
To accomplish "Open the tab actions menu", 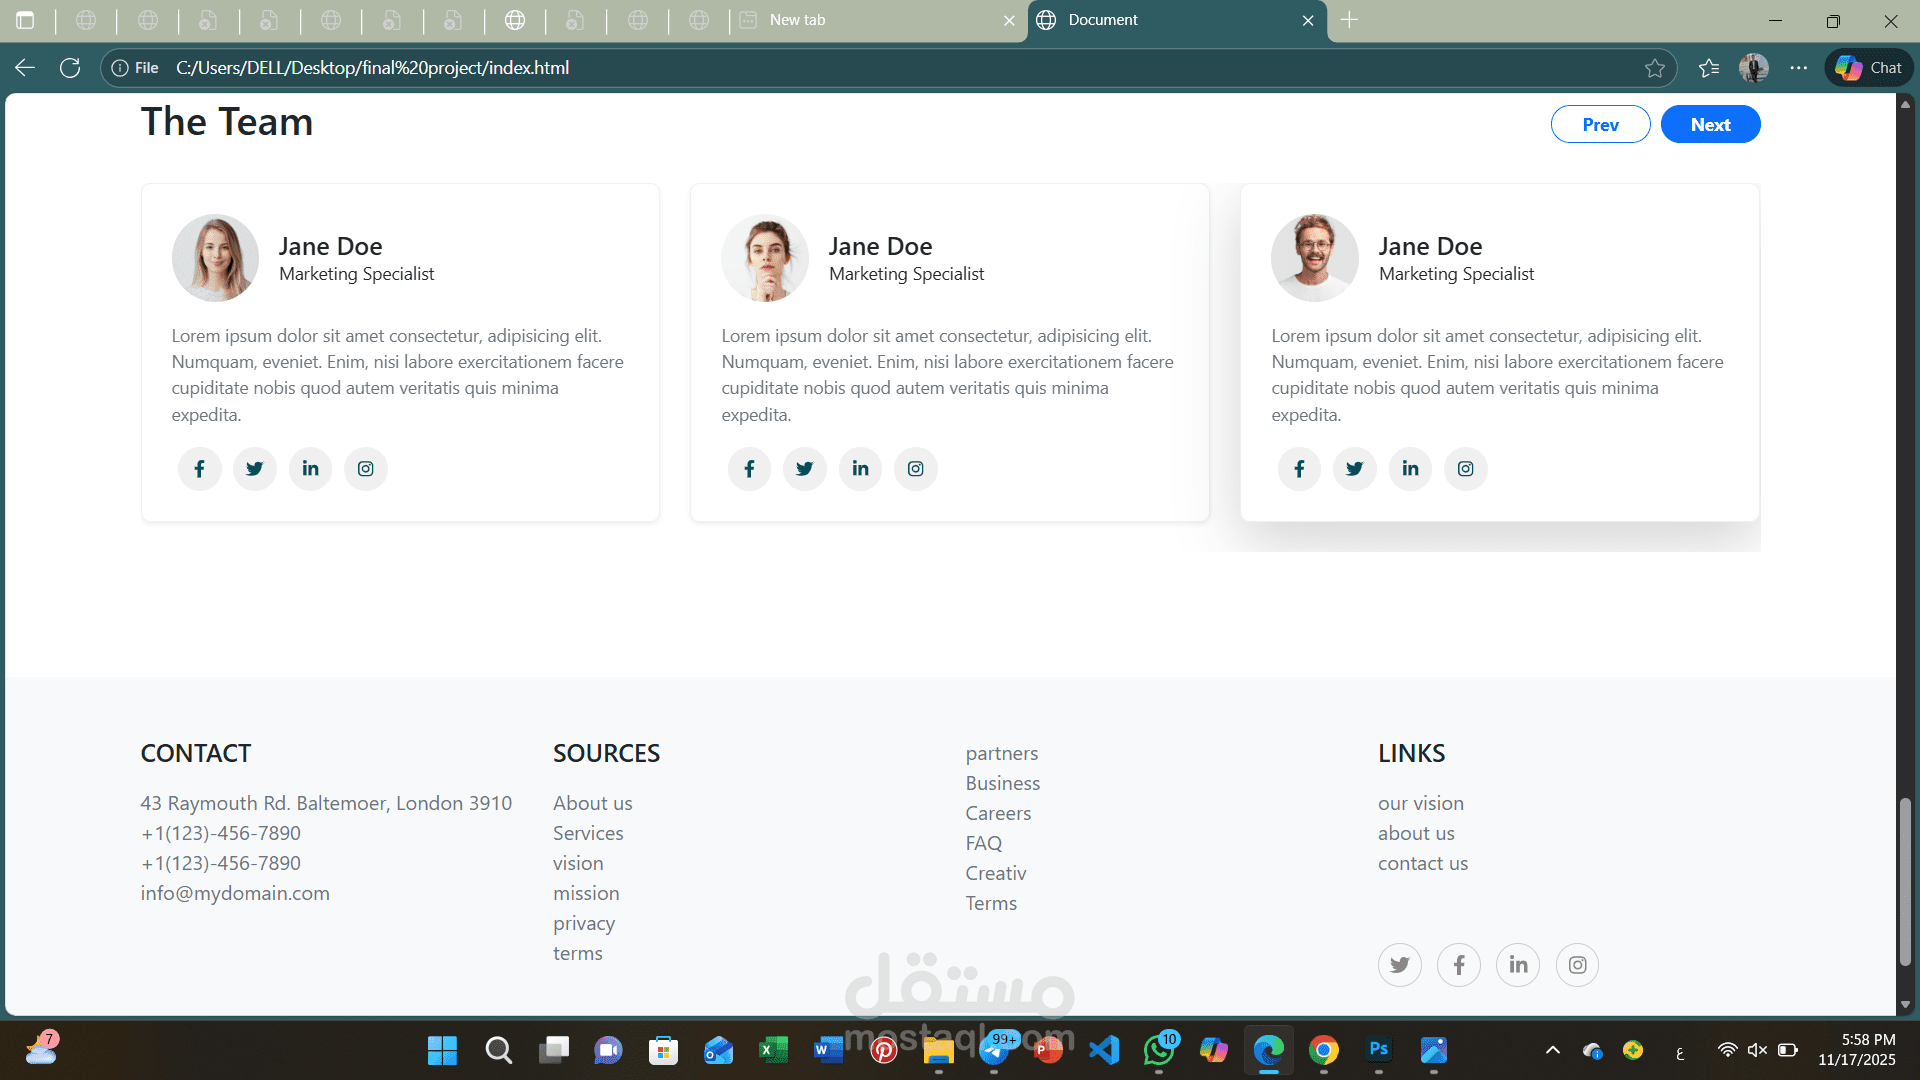I will tap(25, 20).
